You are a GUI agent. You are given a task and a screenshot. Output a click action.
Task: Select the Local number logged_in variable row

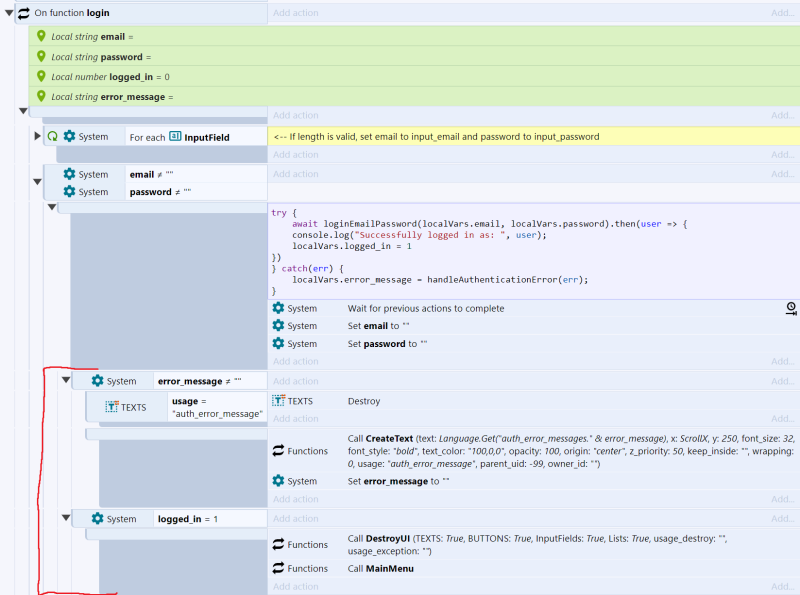pos(414,77)
